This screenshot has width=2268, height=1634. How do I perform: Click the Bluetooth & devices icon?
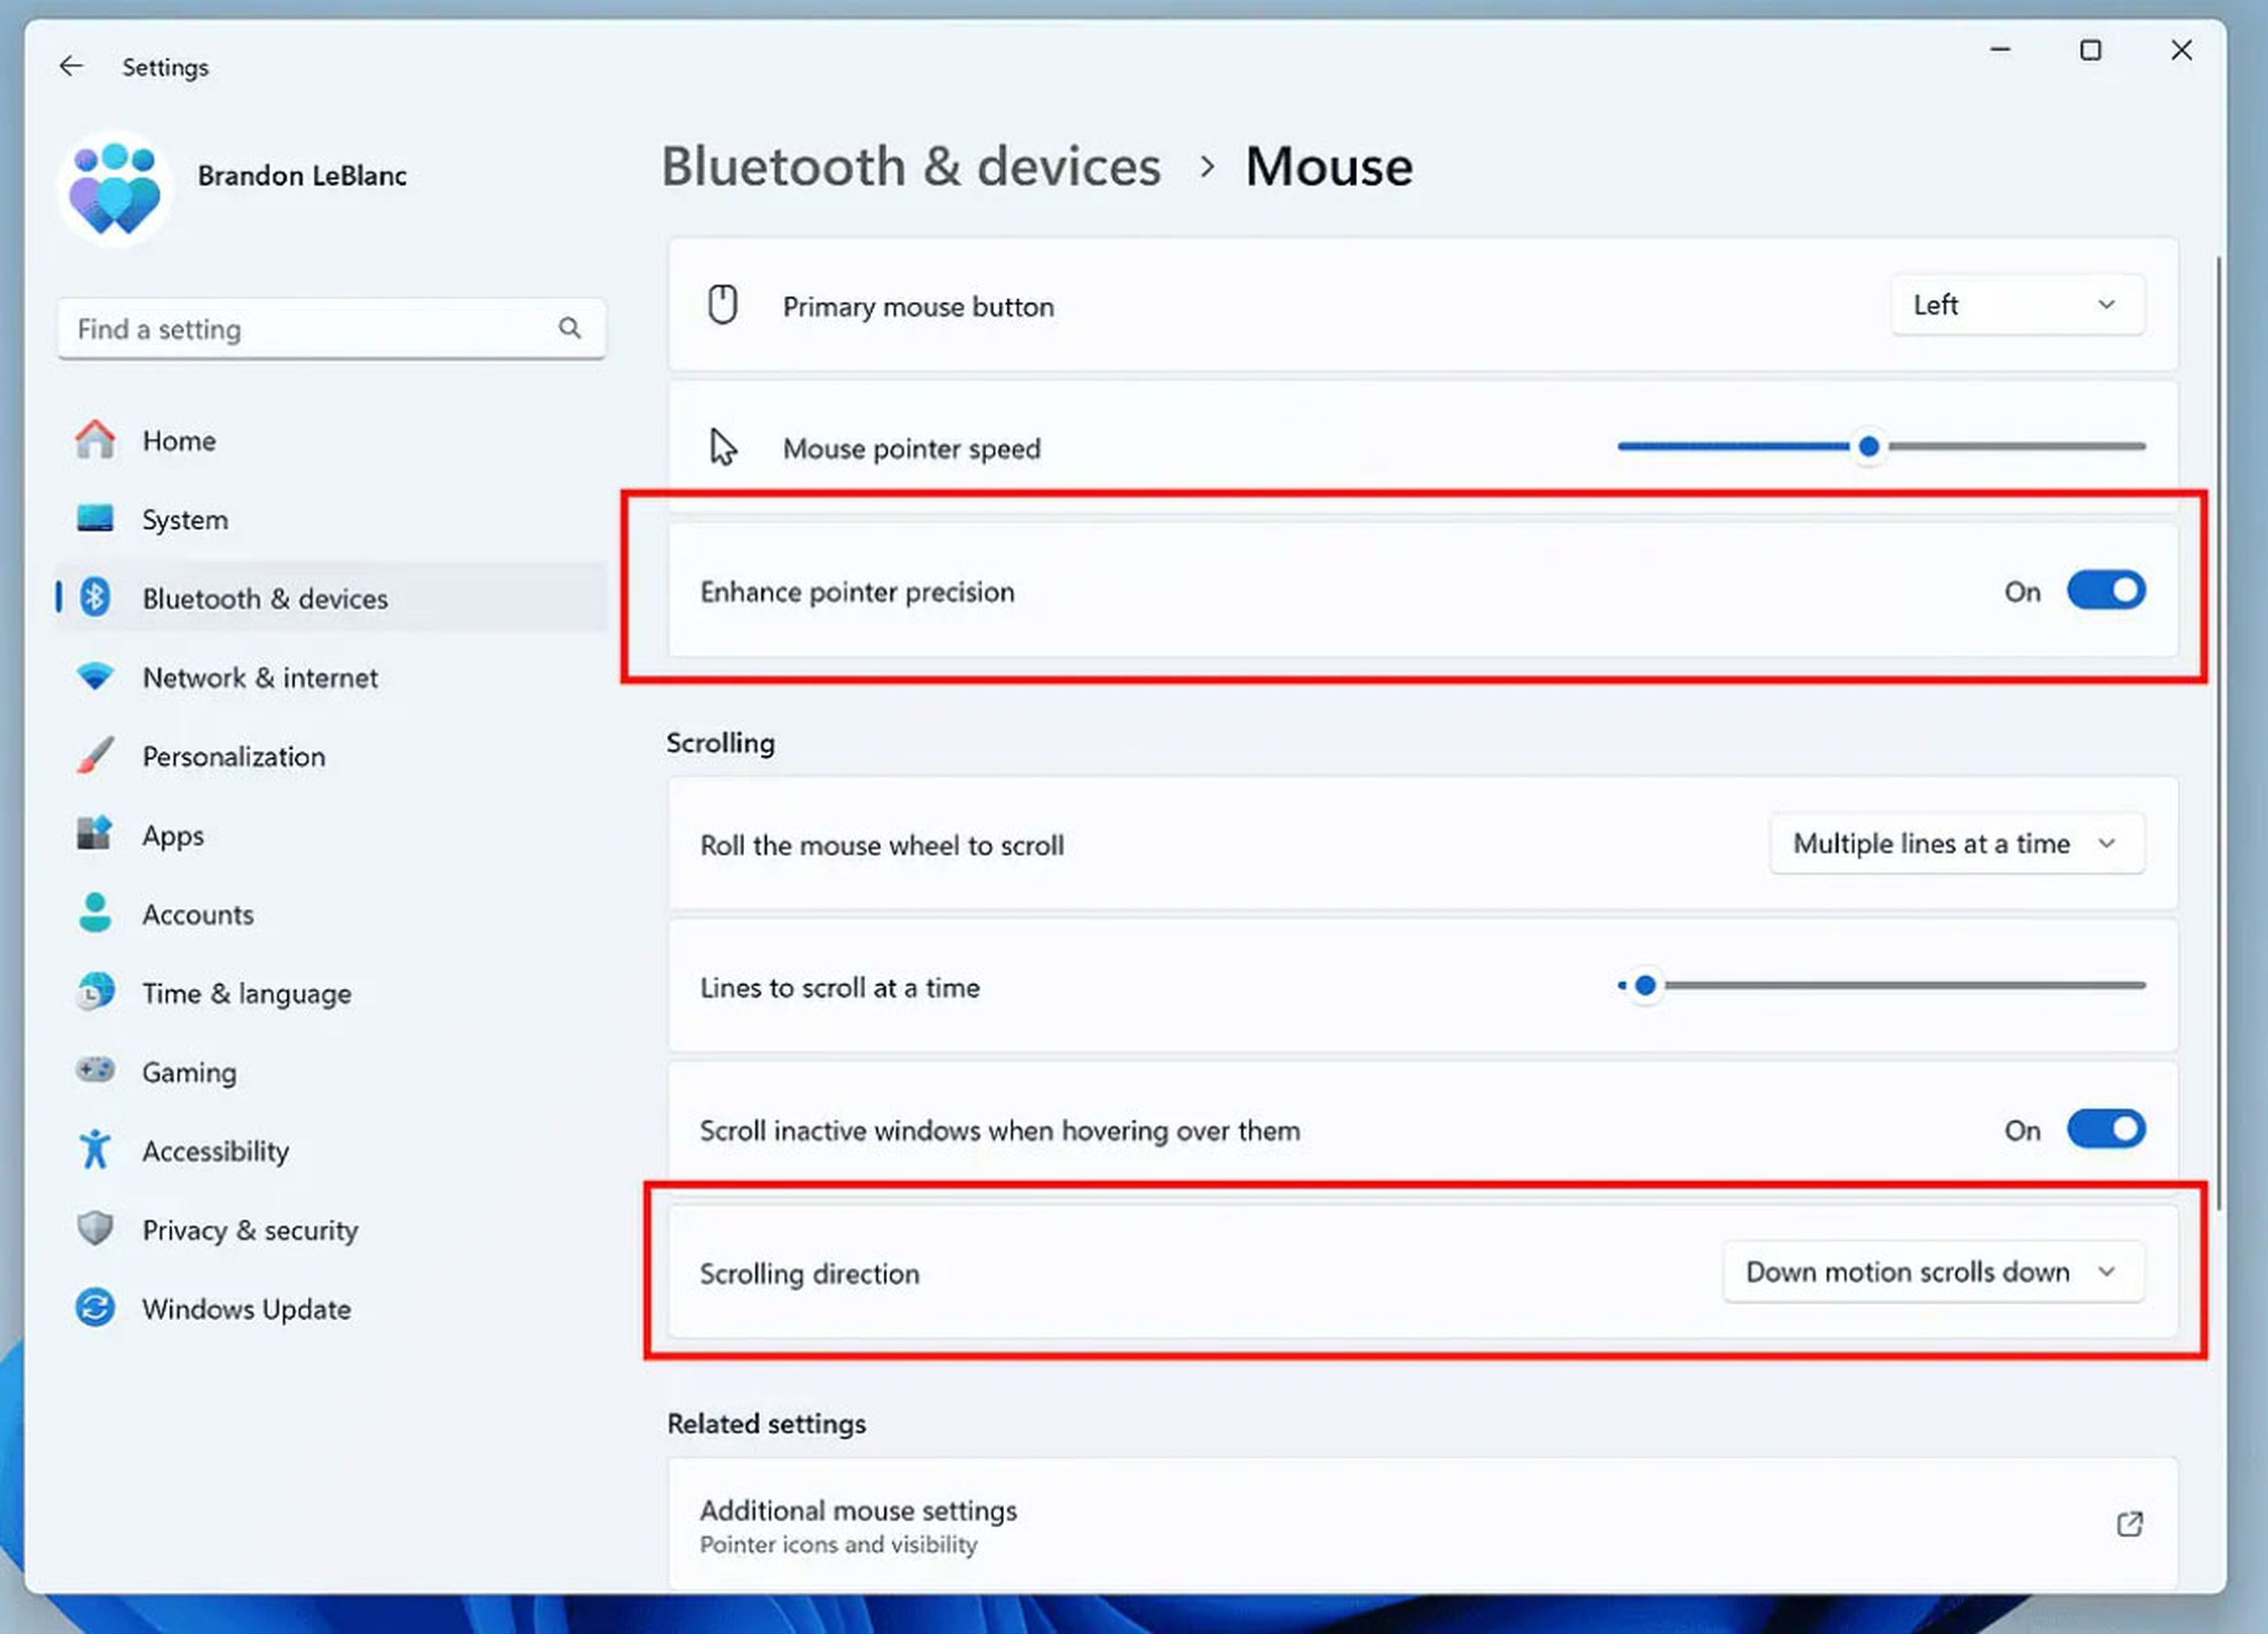[95, 598]
